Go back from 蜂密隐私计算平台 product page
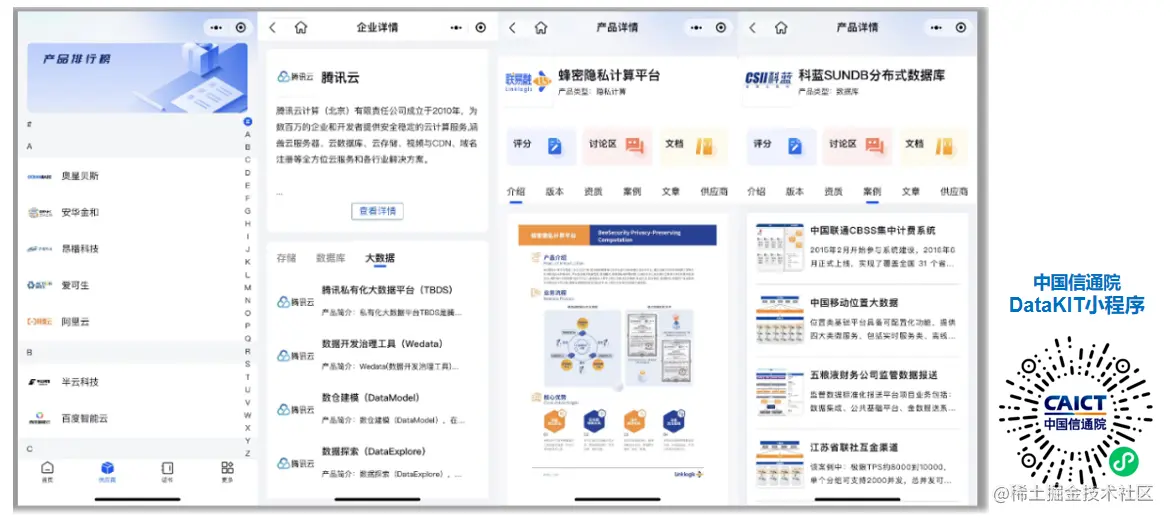This screenshot has height=520, width=1170. 513,28
